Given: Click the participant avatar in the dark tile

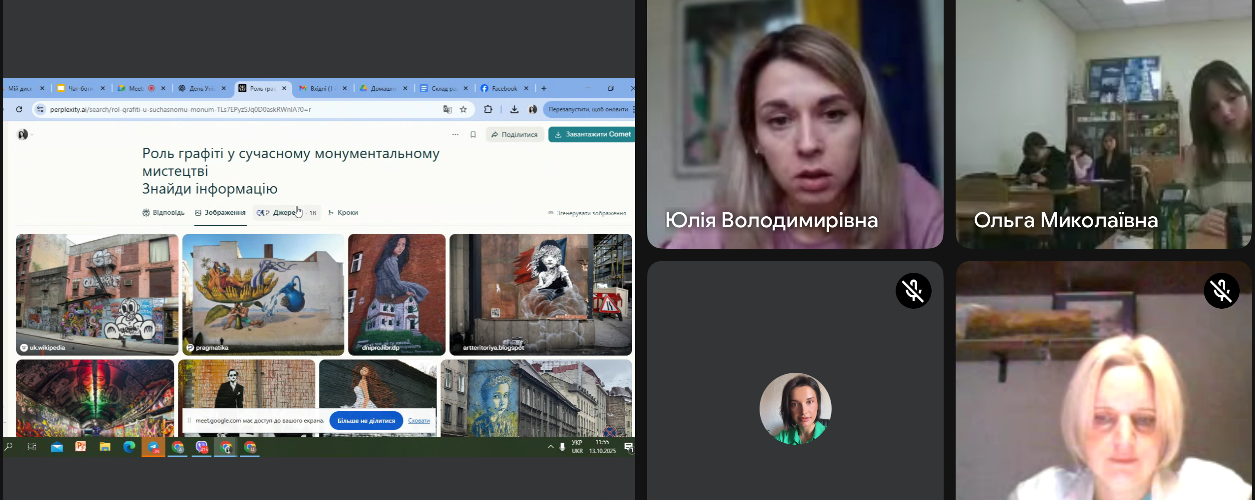Looking at the screenshot, I should 795,408.
